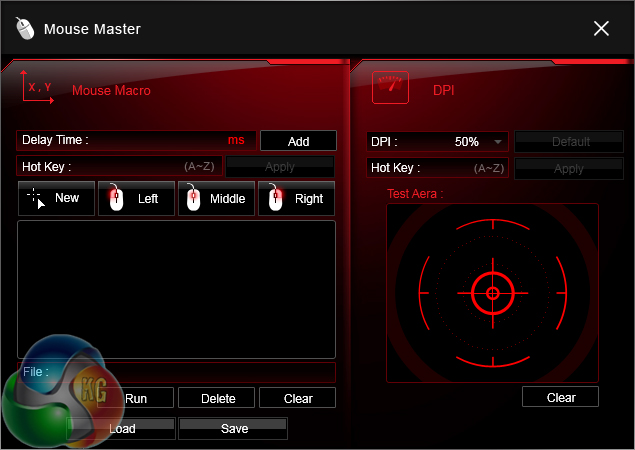Image resolution: width=635 pixels, height=450 pixels.
Task: Load a macro file
Action: click(121, 428)
